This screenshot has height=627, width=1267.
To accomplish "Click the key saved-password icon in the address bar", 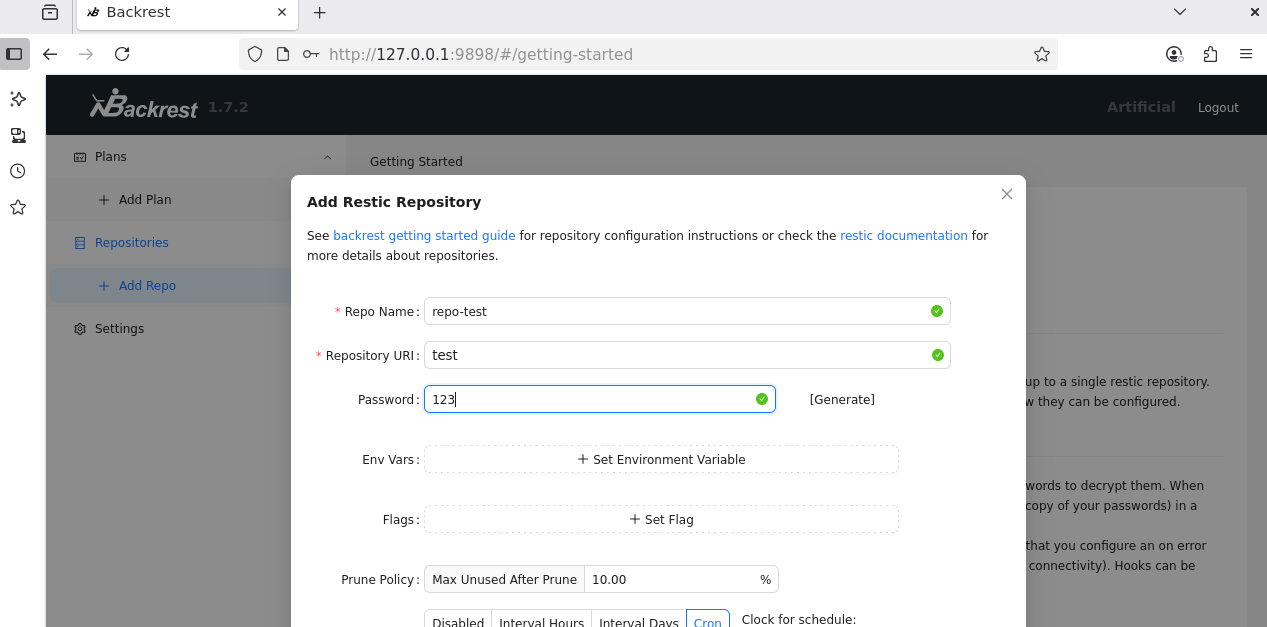I will (311, 54).
